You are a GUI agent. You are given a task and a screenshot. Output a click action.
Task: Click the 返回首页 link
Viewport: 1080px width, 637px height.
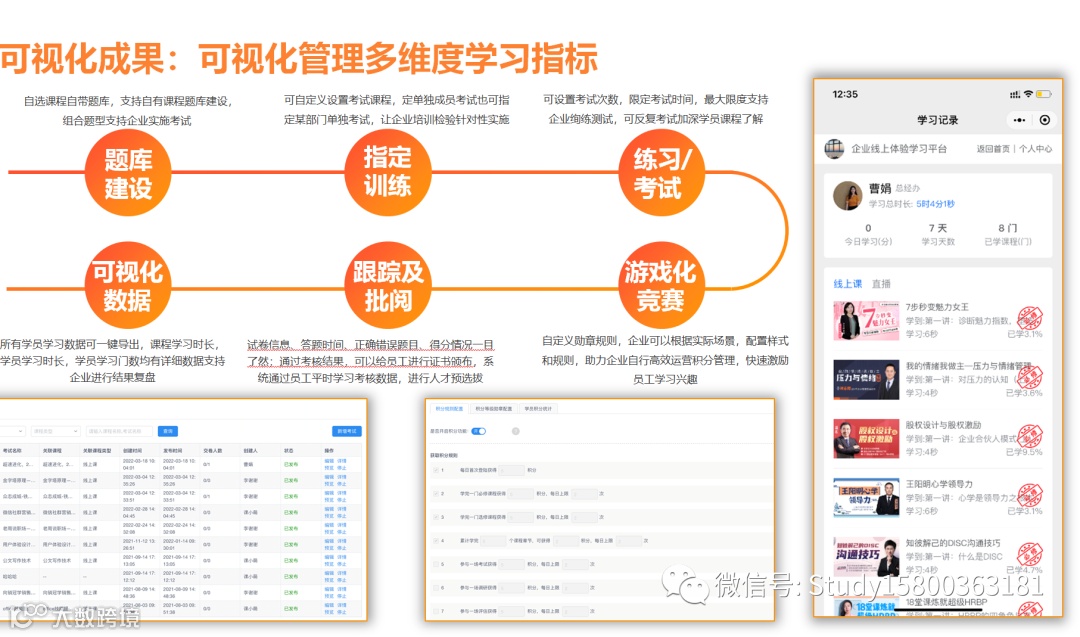(x=993, y=149)
